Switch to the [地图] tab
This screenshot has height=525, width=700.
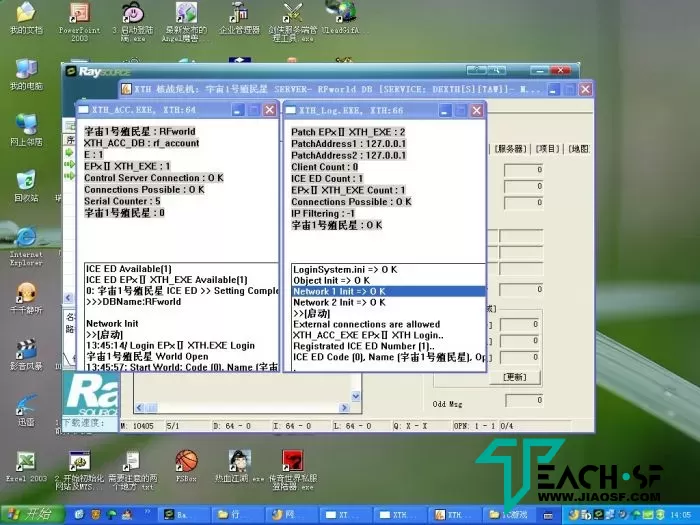pyautogui.click(x=579, y=149)
